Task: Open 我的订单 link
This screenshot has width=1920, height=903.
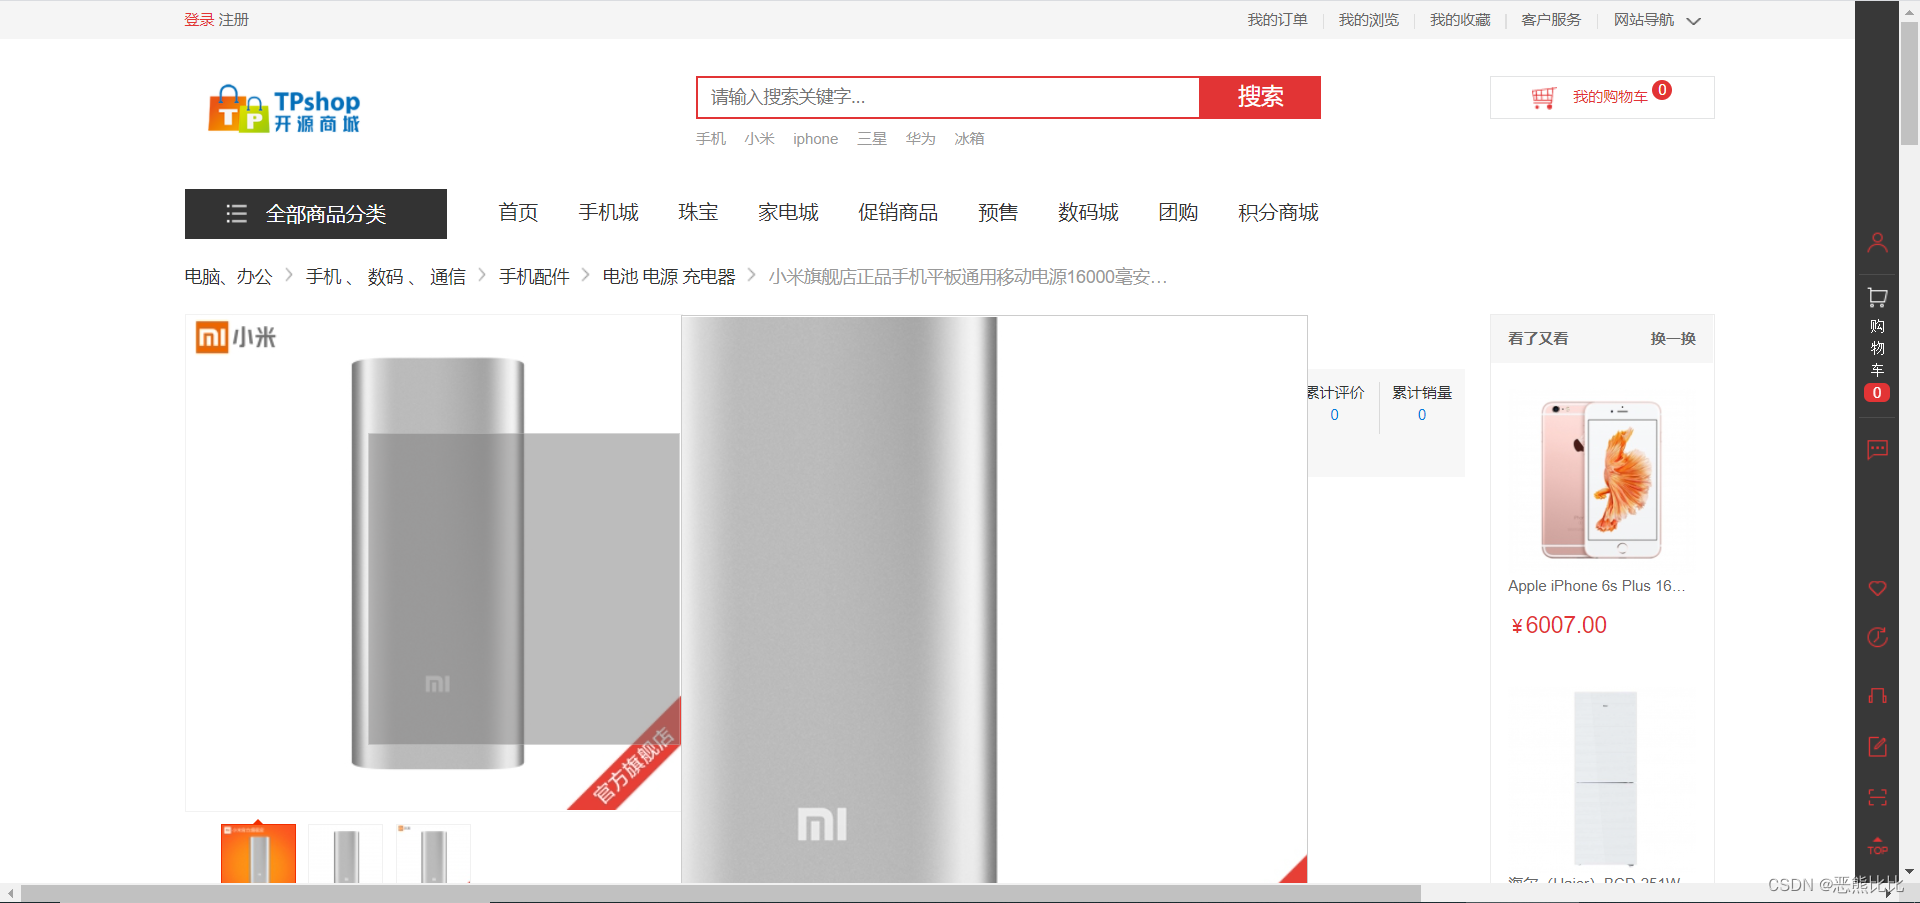Action: click(x=1277, y=20)
